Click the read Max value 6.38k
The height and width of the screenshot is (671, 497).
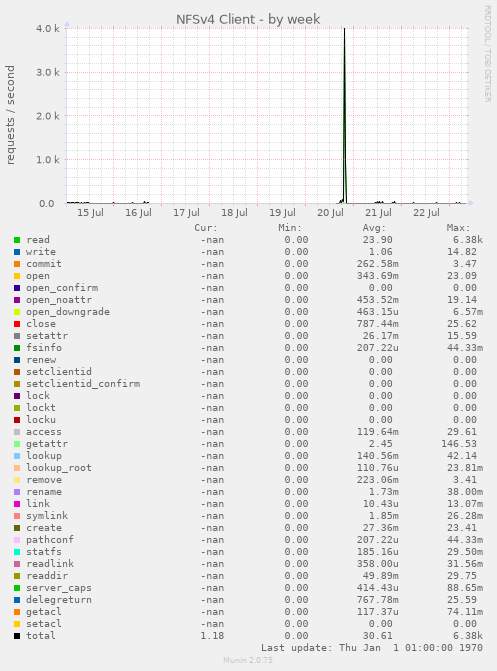click(468, 240)
